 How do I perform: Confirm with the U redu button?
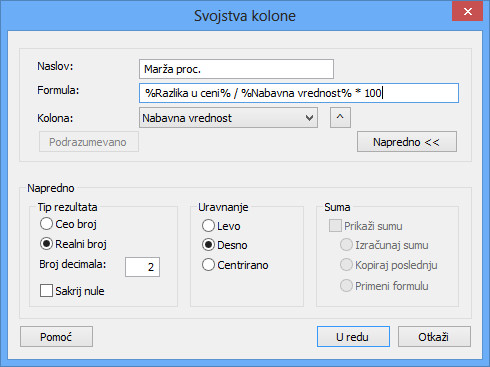pyautogui.click(x=353, y=337)
